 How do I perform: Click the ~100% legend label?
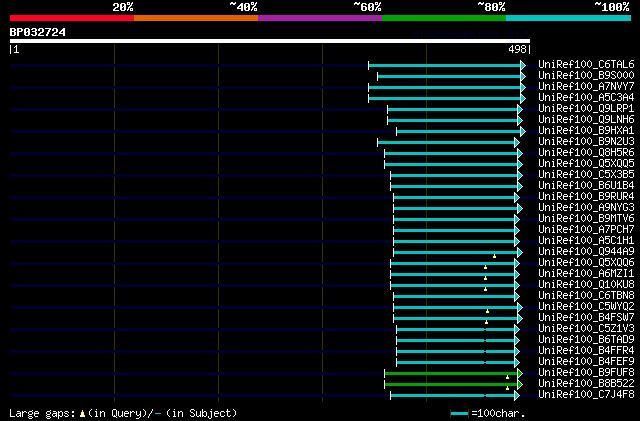(x=612, y=7)
